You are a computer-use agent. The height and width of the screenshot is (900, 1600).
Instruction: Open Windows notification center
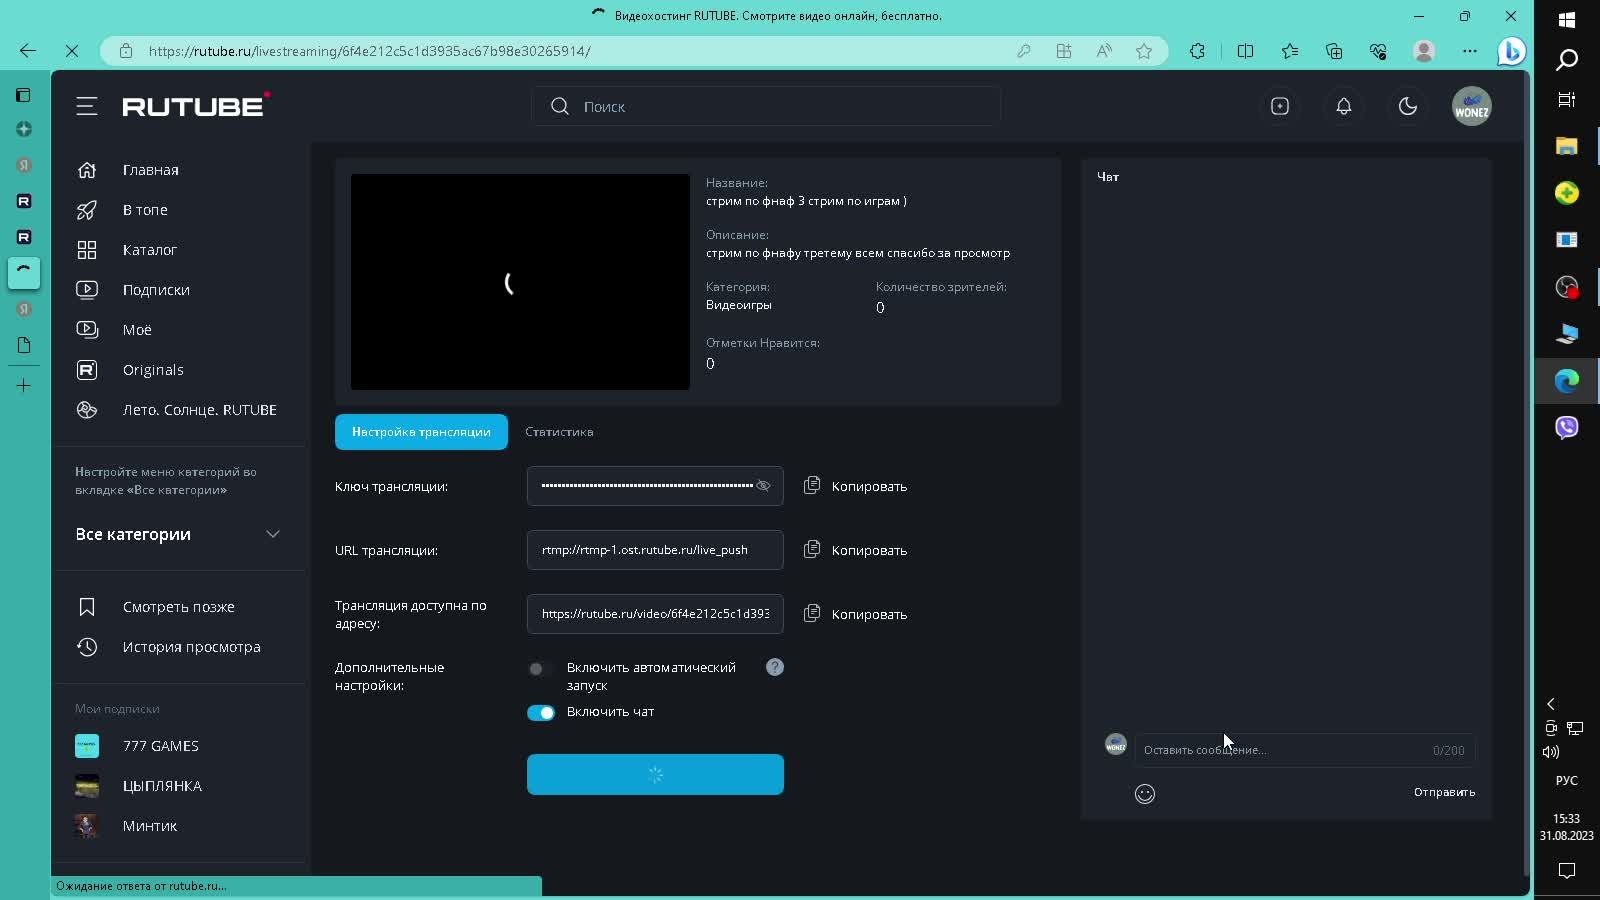click(x=1567, y=871)
